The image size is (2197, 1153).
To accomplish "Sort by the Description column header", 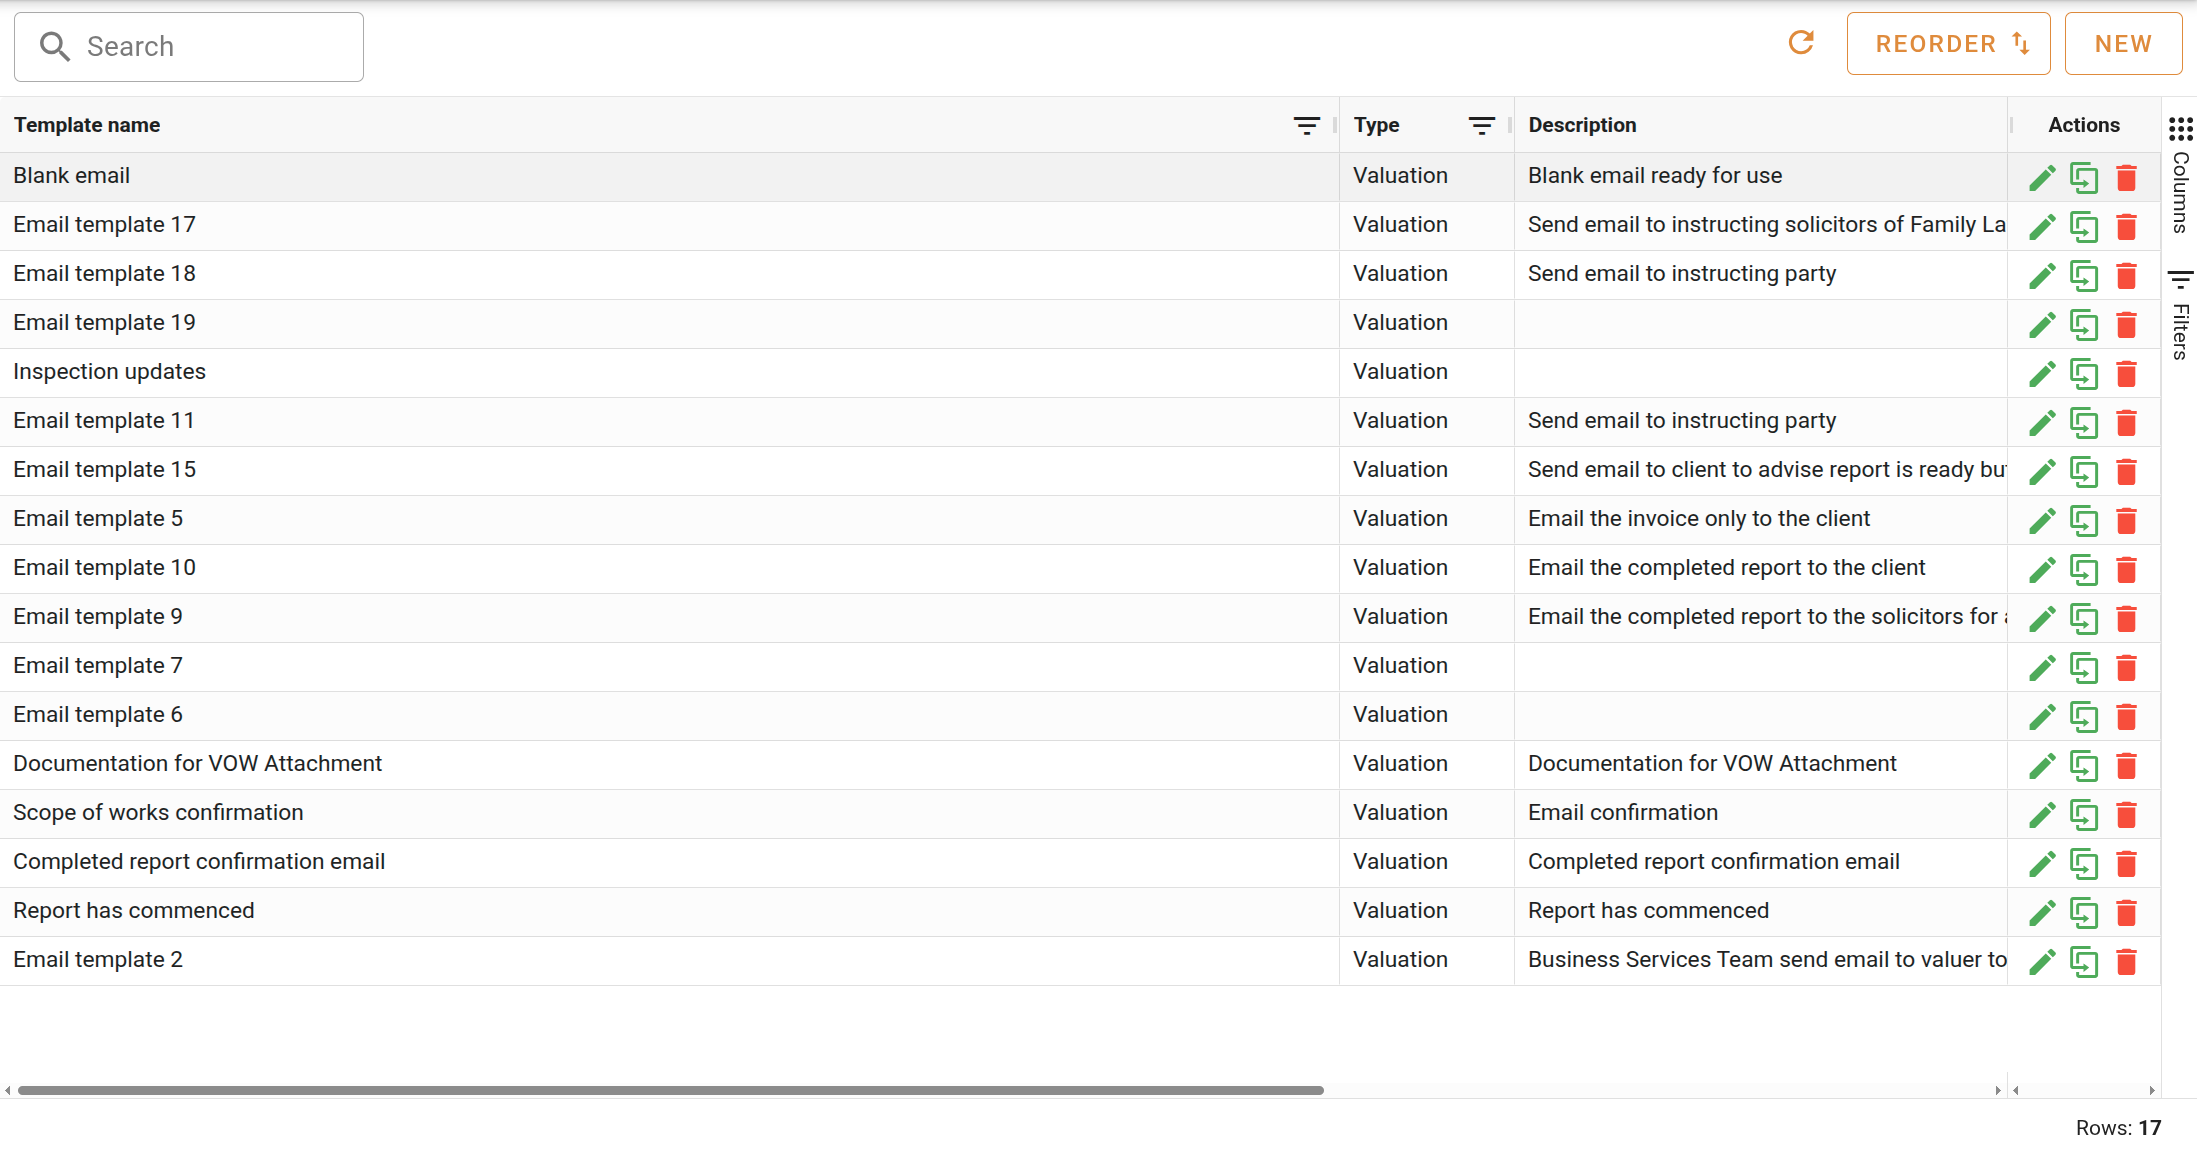I will tap(1582, 125).
